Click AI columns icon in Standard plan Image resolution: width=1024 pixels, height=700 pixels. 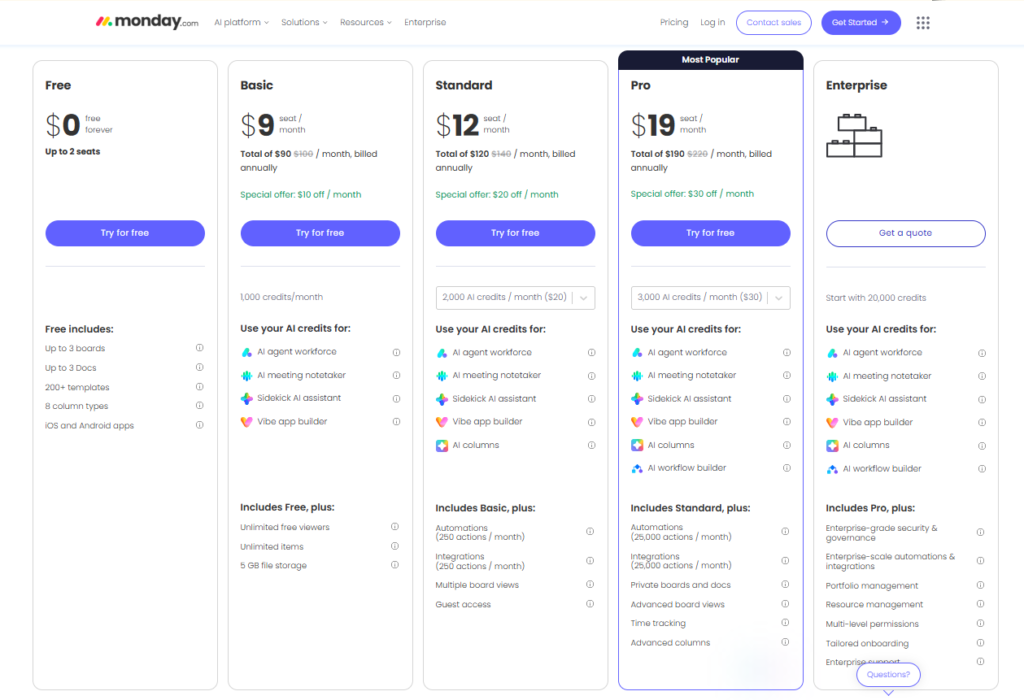(441, 445)
